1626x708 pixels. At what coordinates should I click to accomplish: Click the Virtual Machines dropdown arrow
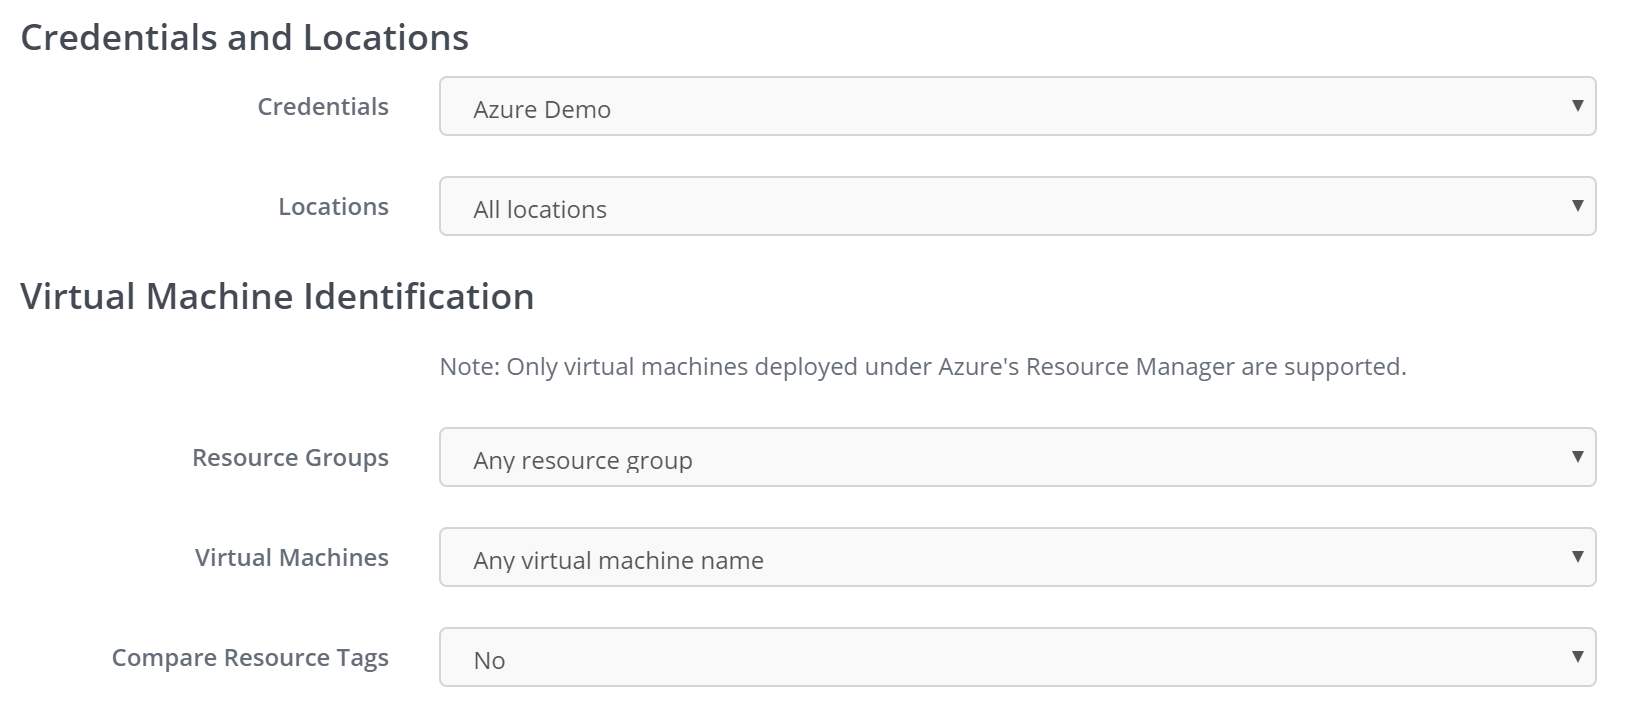coord(1577,557)
